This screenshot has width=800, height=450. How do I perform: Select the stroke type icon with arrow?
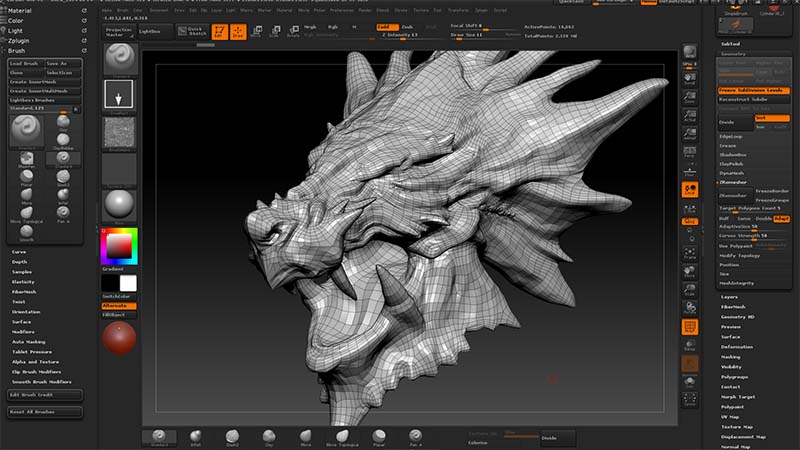point(118,95)
